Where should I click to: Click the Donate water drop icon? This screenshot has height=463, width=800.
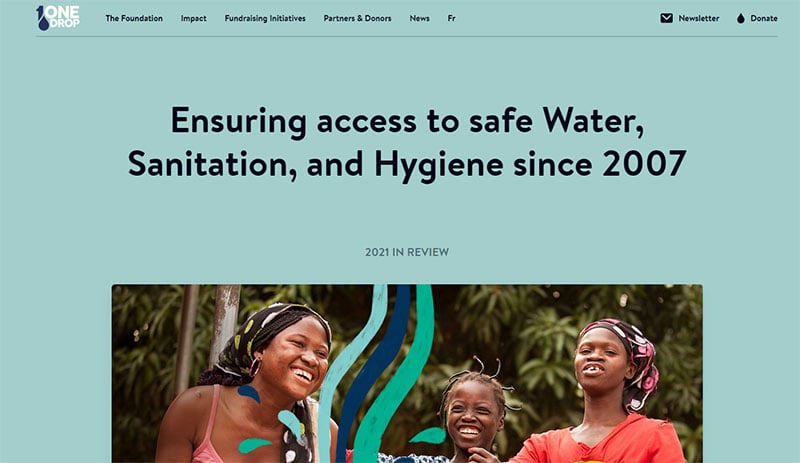pyautogui.click(x=741, y=18)
